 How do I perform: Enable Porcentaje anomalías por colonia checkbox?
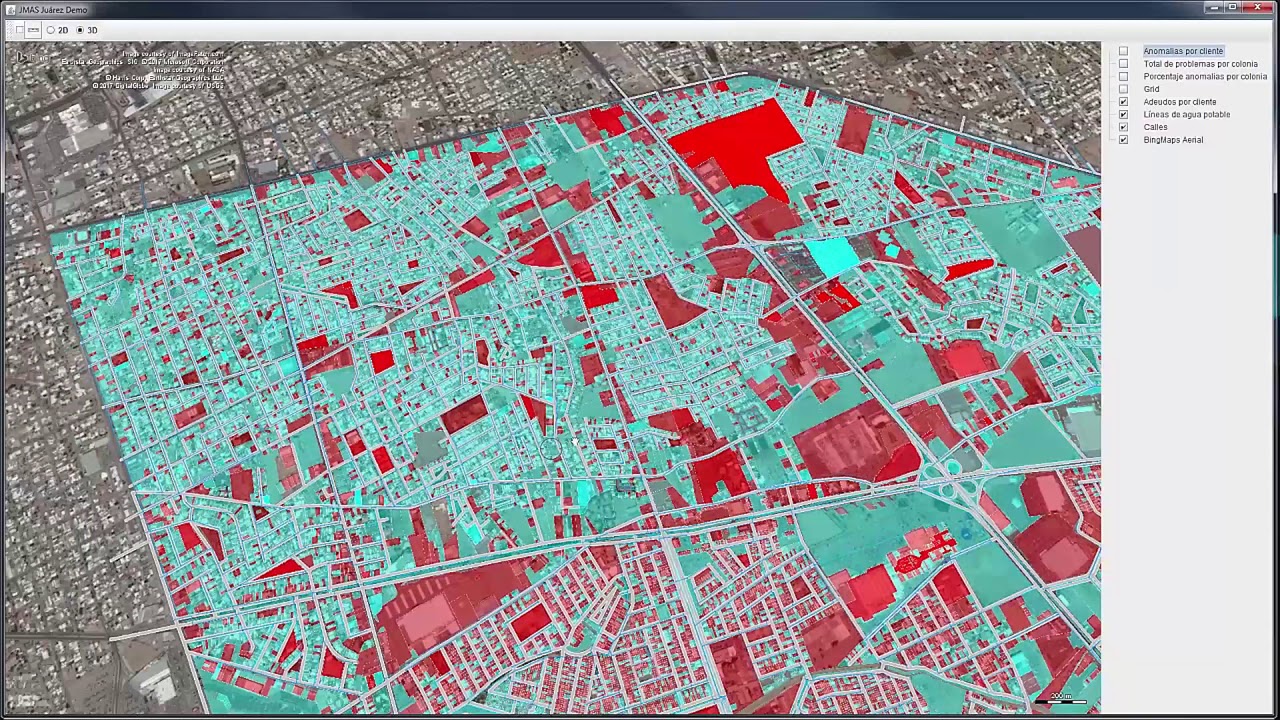tap(1123, 76)
